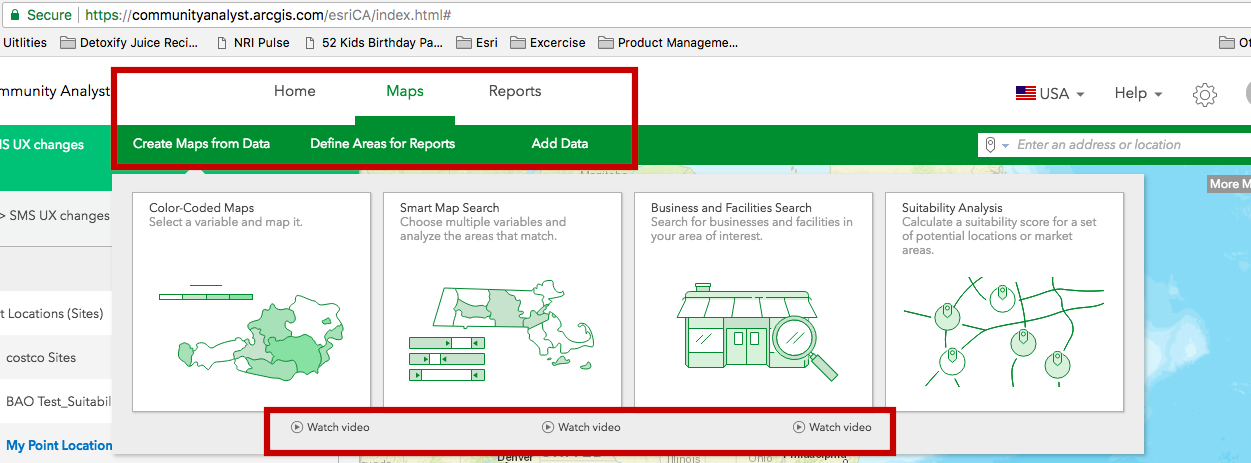Expand the USA country dropdown
Image resolution: width=1251 pixels, height=463 pixels.
(1050, 93)
